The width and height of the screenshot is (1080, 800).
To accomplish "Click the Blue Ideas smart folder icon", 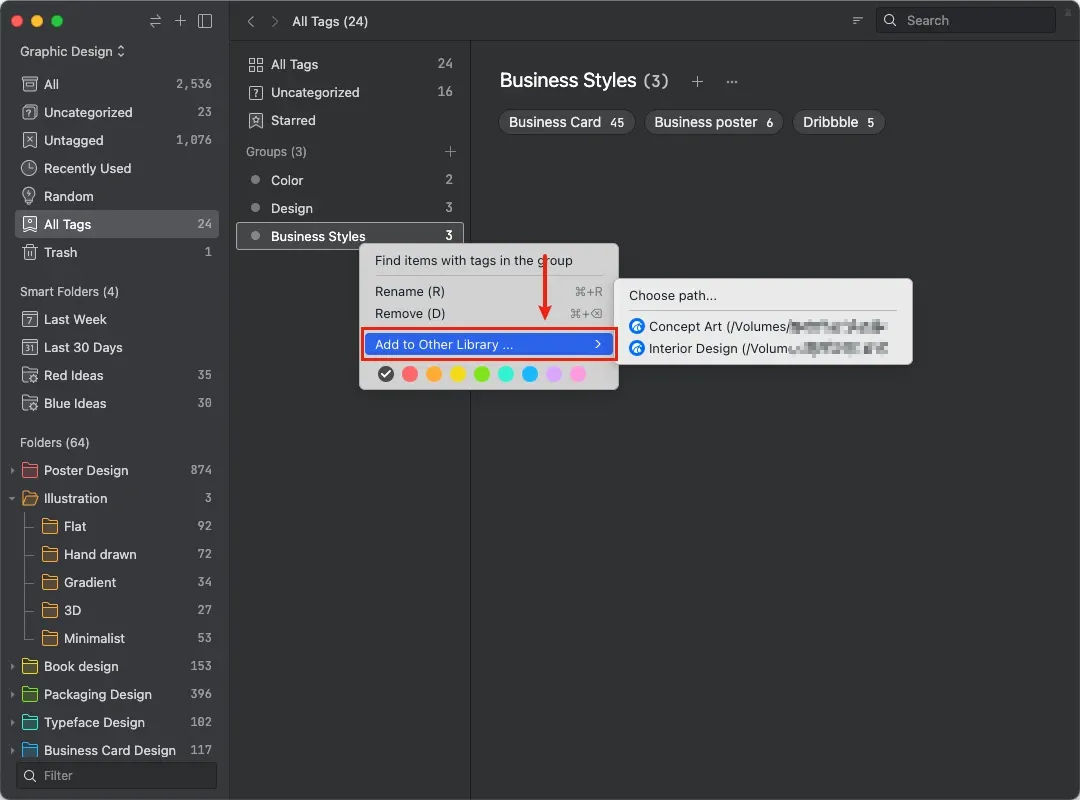I will click(30, 403).
